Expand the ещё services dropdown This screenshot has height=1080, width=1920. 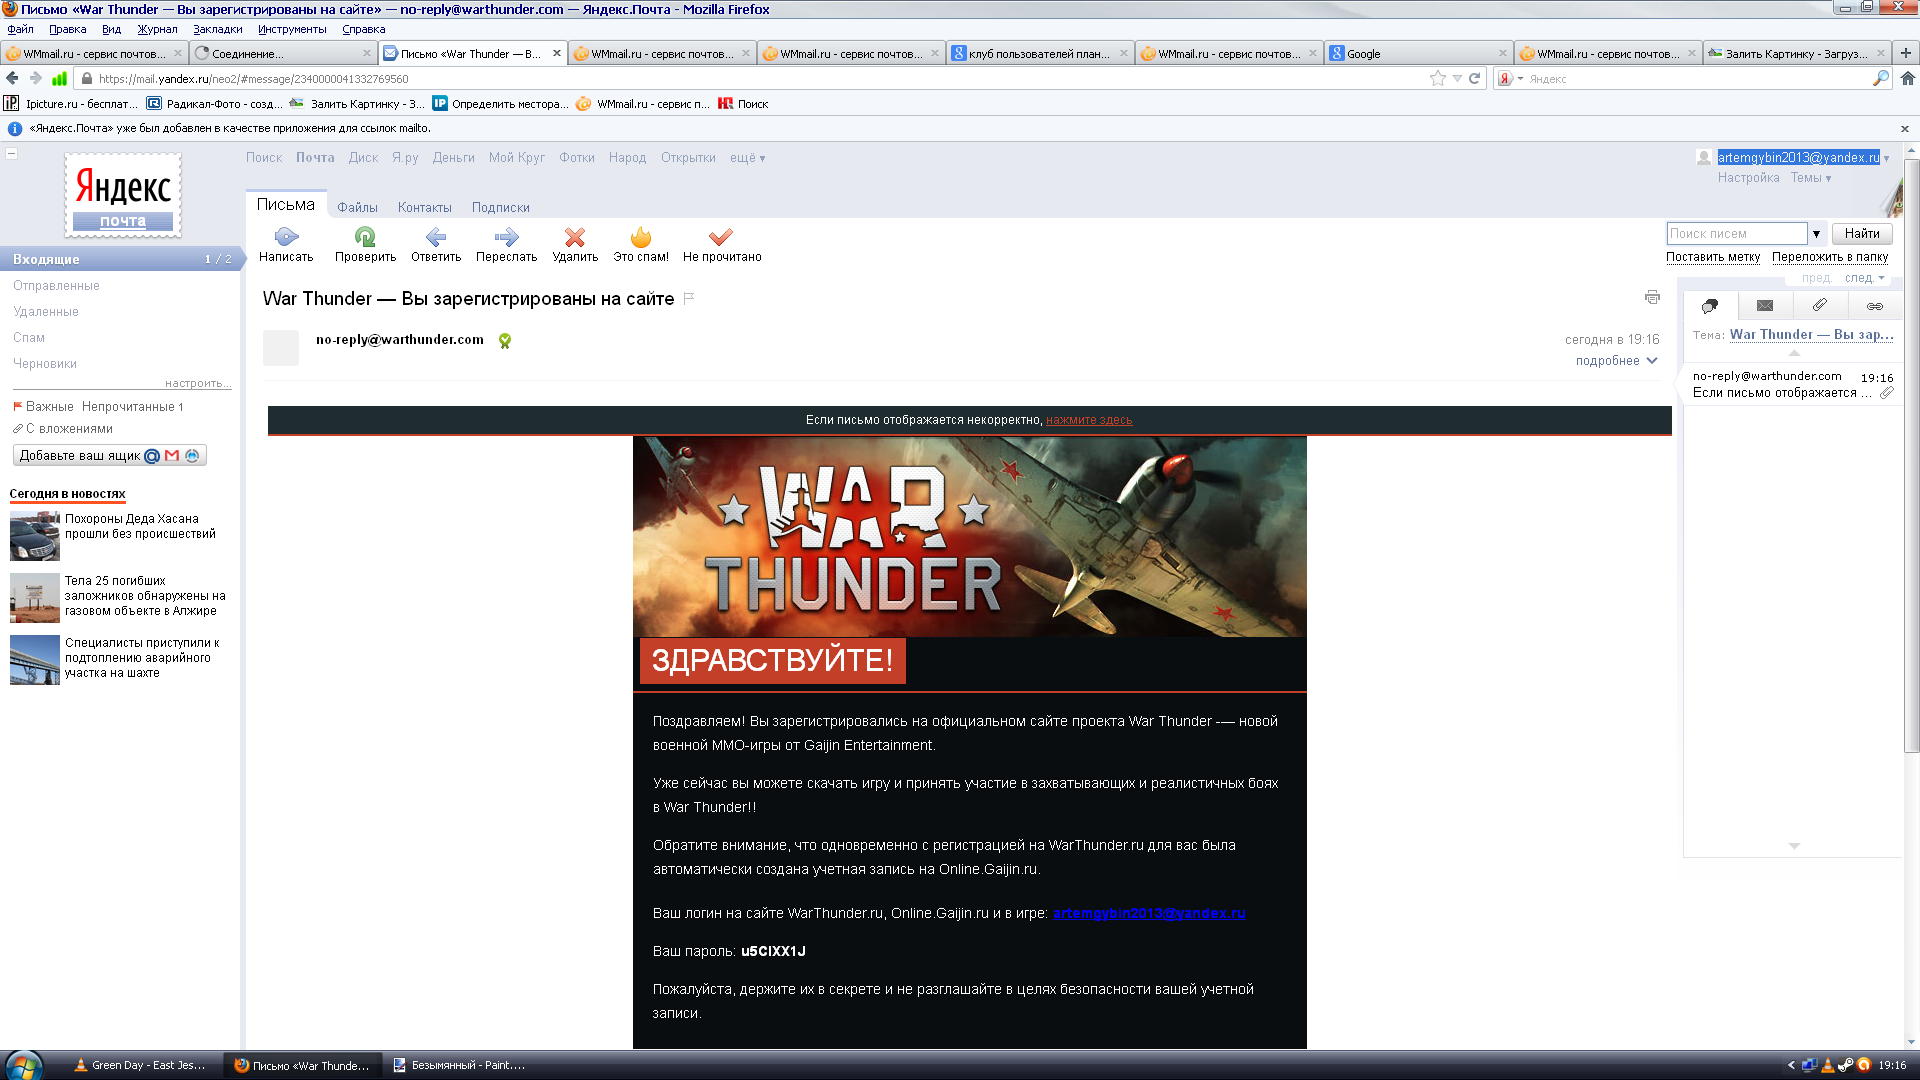tap(748, 158)
